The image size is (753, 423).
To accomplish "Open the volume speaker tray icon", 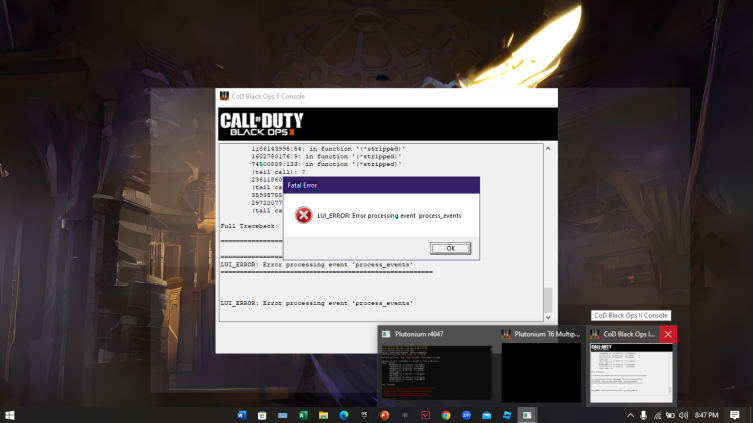I will click(684, 415).
